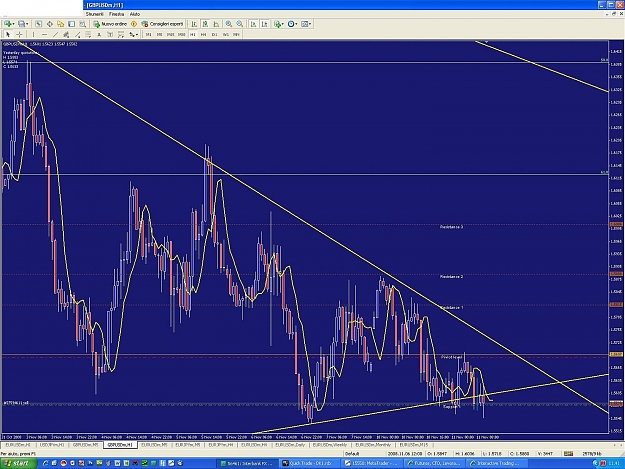Screen dimensions: 625x469
Task: Select the Crosshair tool
Action: (x=19, y=34)
